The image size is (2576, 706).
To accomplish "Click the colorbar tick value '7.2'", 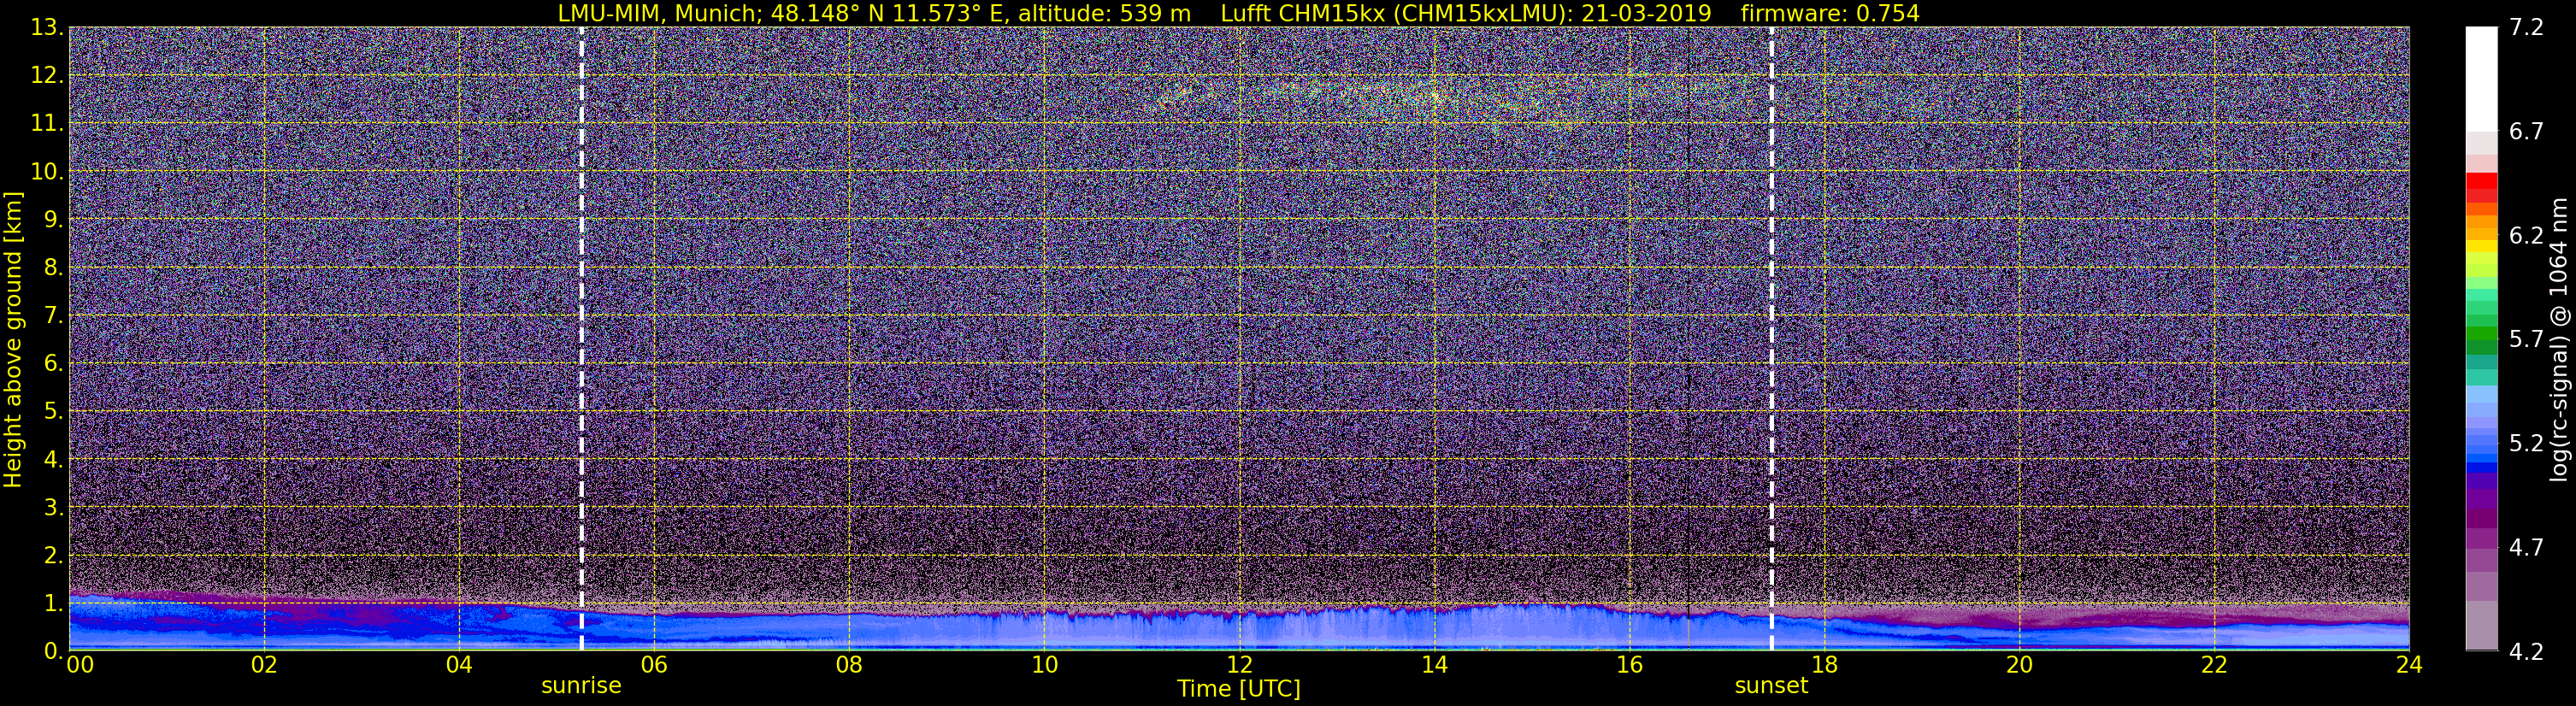I will click(x=2527, y=28).
